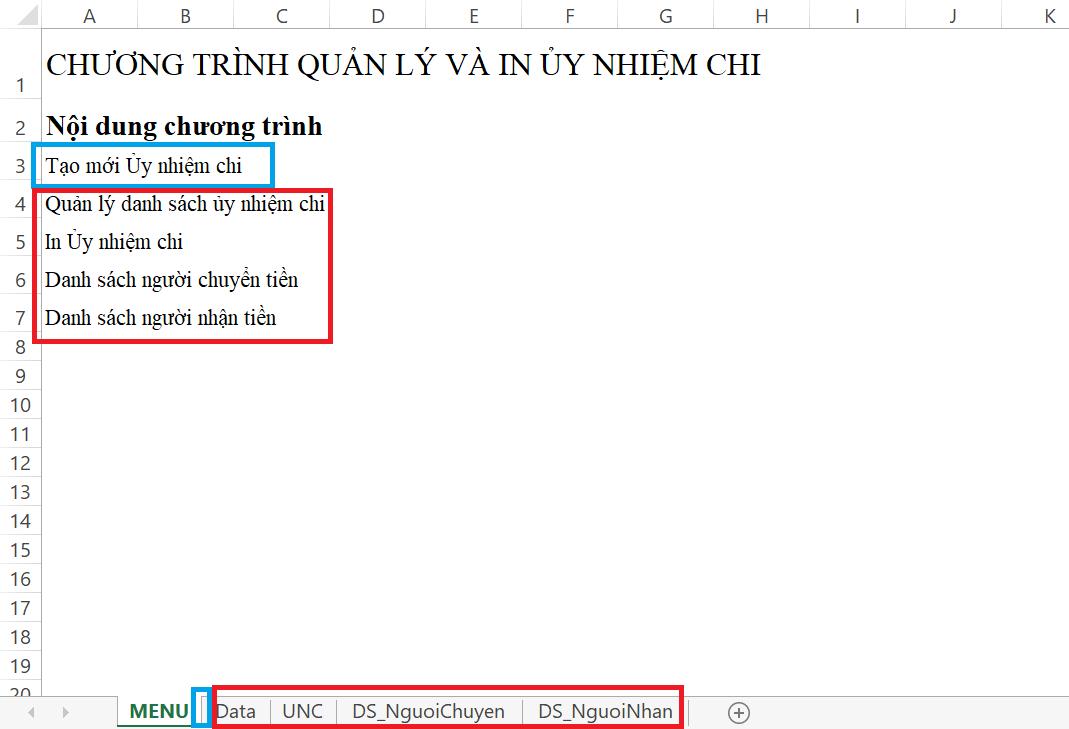This screenshot has height=729, width=1069.
Task: Switch to the Data sheet tab
Action: pyautogui.click(x=237, y=711)
